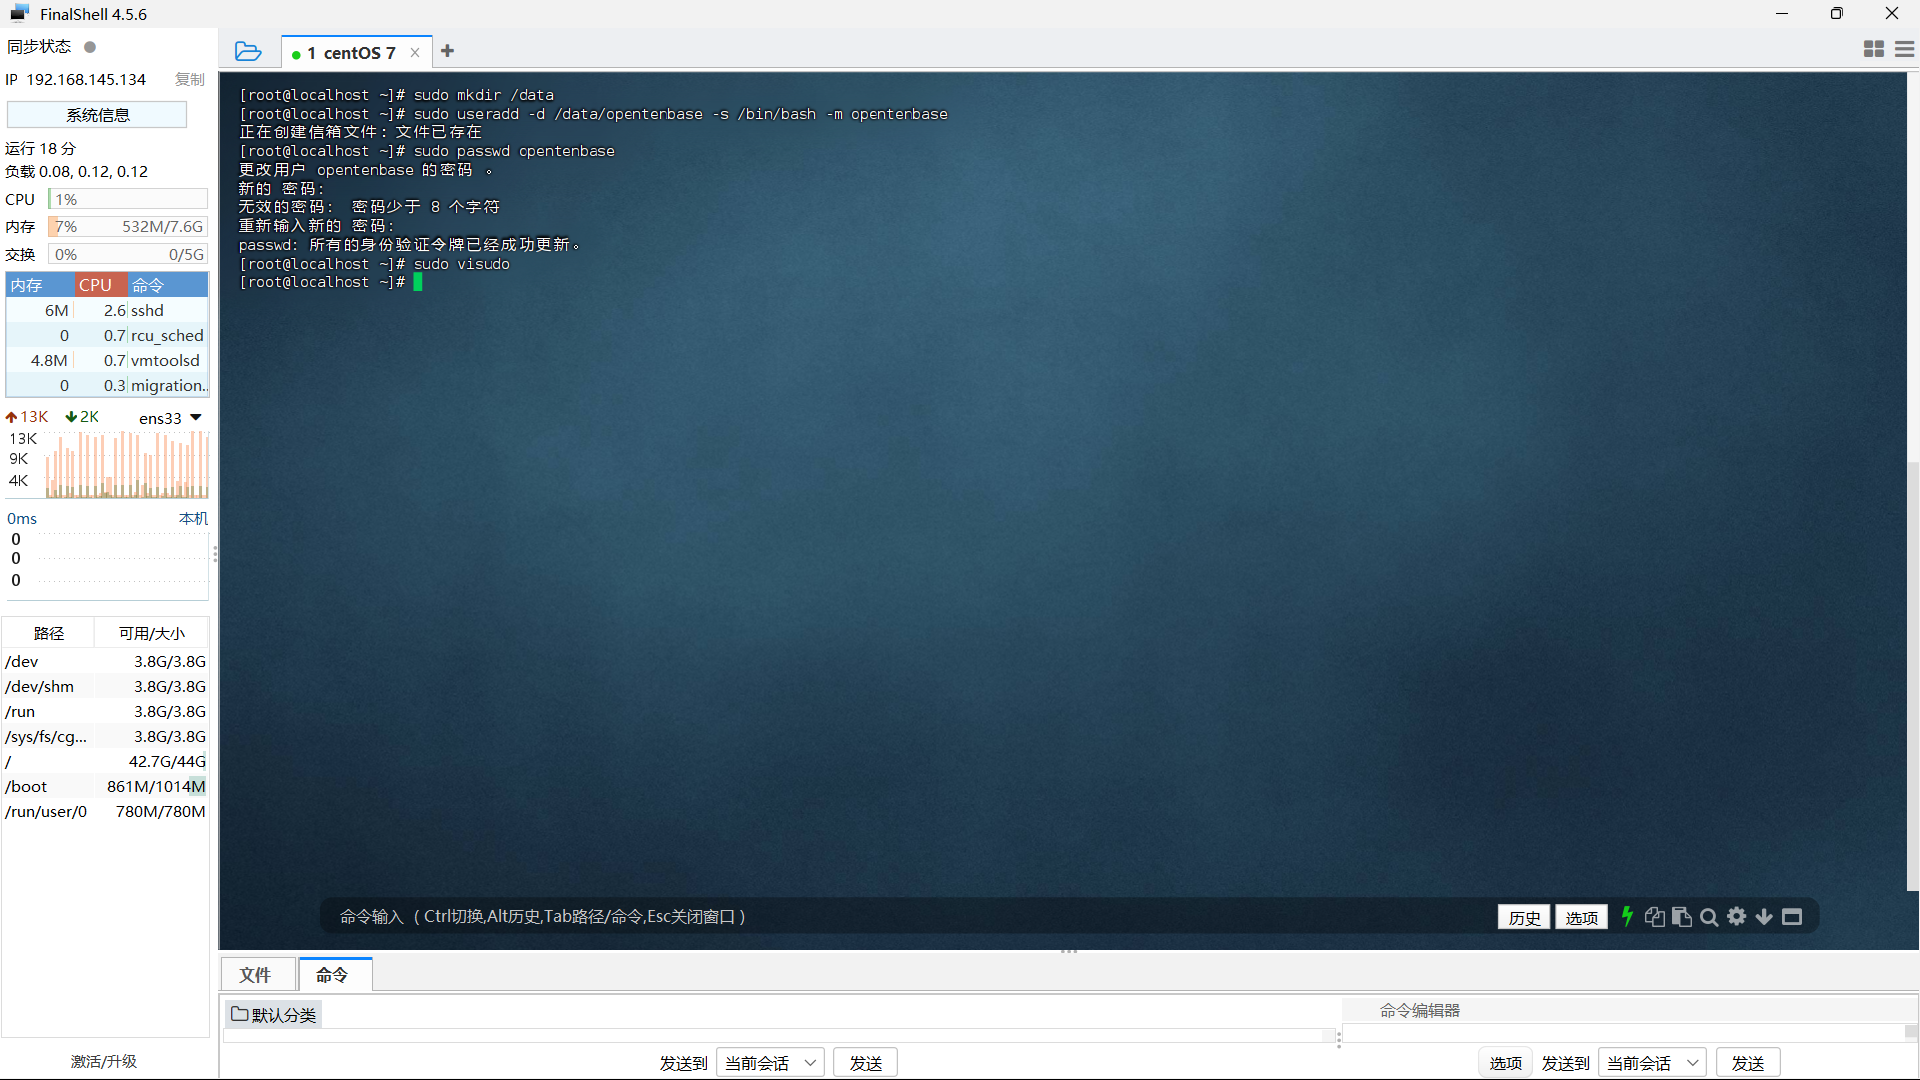Toggle fullscreen terminal window icon
This screenshot has width=1920, height=1080.
click(x=1792, y=917)
